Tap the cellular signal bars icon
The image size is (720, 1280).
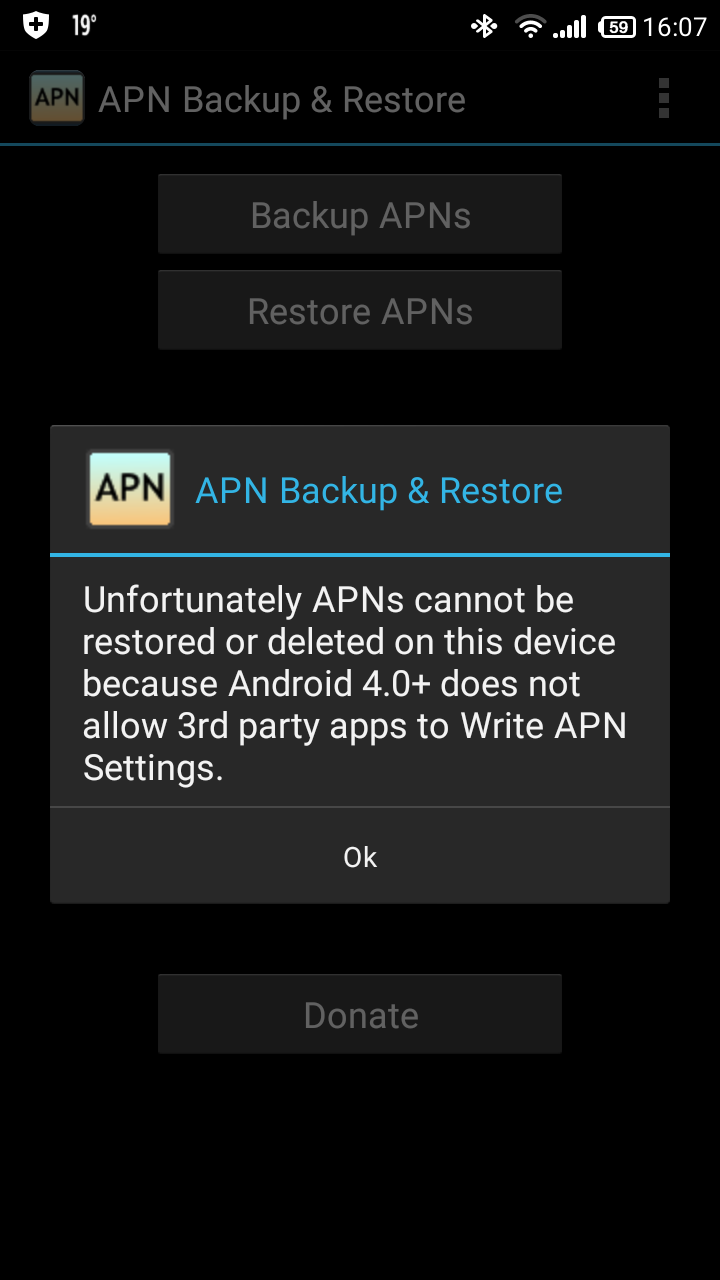[570, 27]
